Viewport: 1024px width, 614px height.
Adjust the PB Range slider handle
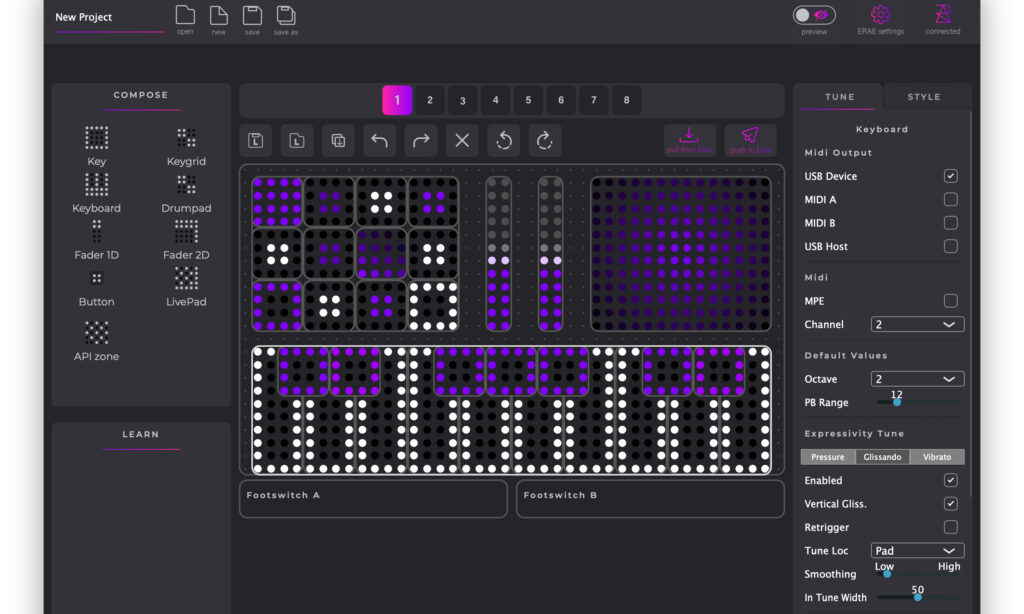[x=897, y=403]
